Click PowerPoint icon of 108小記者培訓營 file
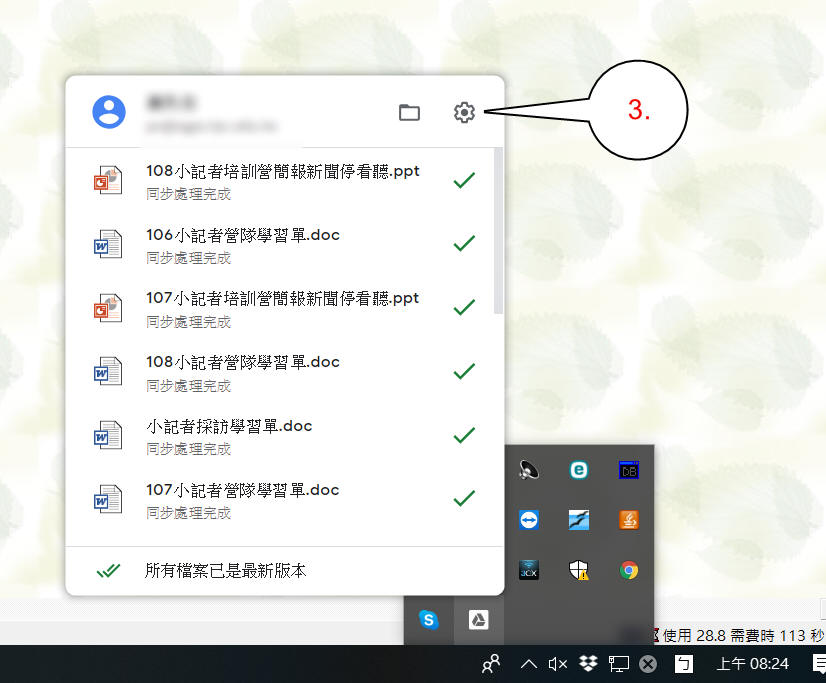Image resolution: width=826 pixels, height=683 pixels. (x=108, y=180)
